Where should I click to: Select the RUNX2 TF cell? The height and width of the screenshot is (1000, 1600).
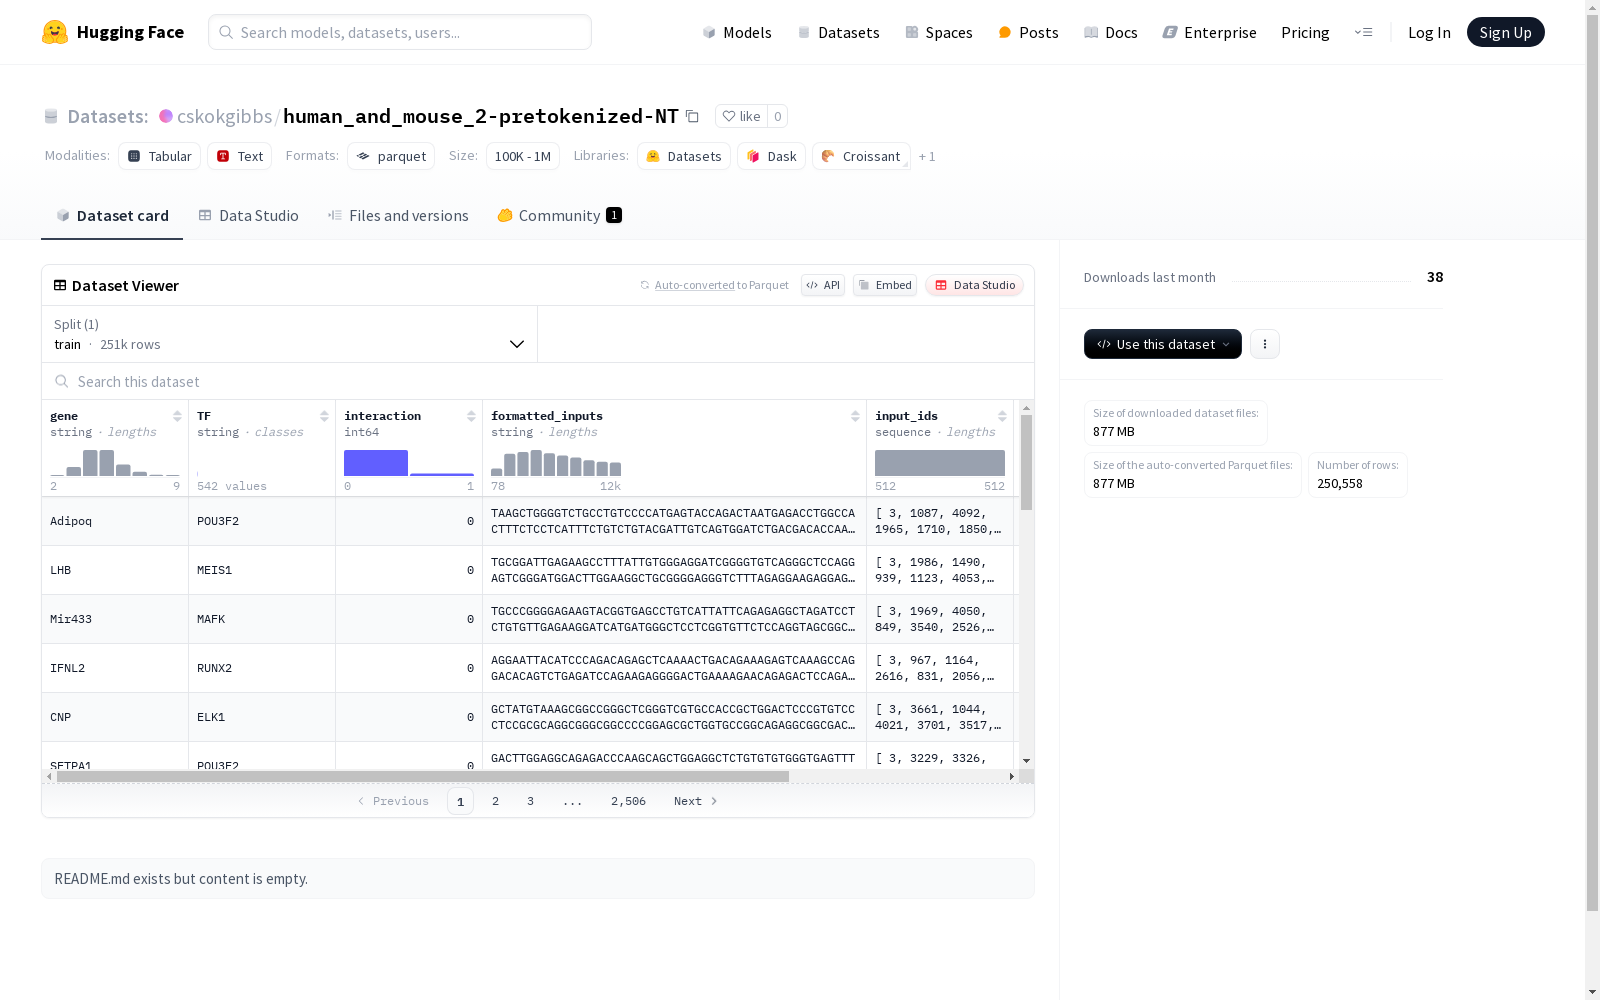coord(262,668)
